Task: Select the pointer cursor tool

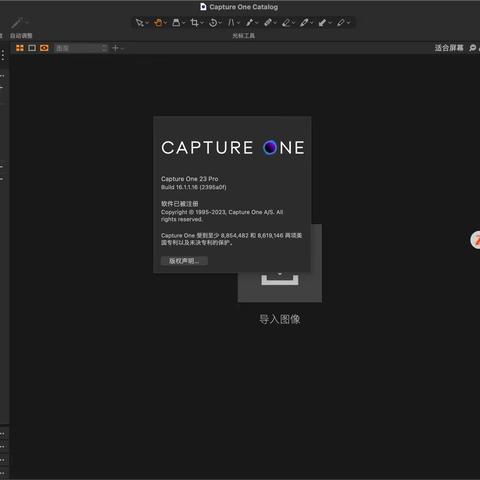Action: (x=139, y=23)
